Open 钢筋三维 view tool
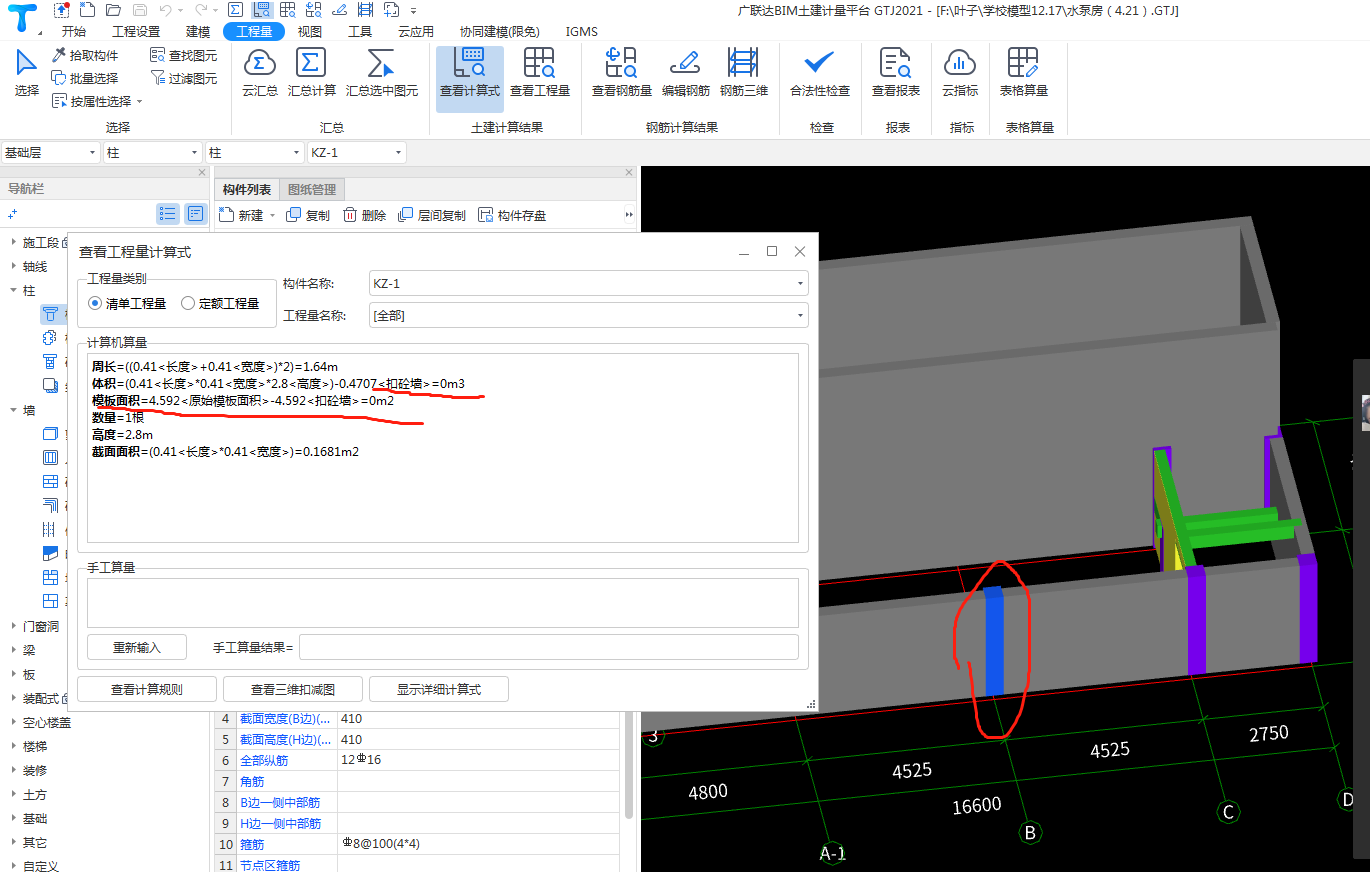1370x872 pixels. [744, 73]
